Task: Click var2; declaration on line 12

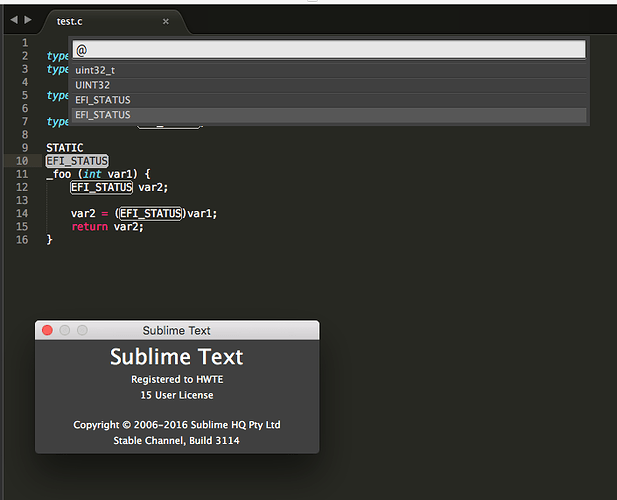Action: [153, 187]
